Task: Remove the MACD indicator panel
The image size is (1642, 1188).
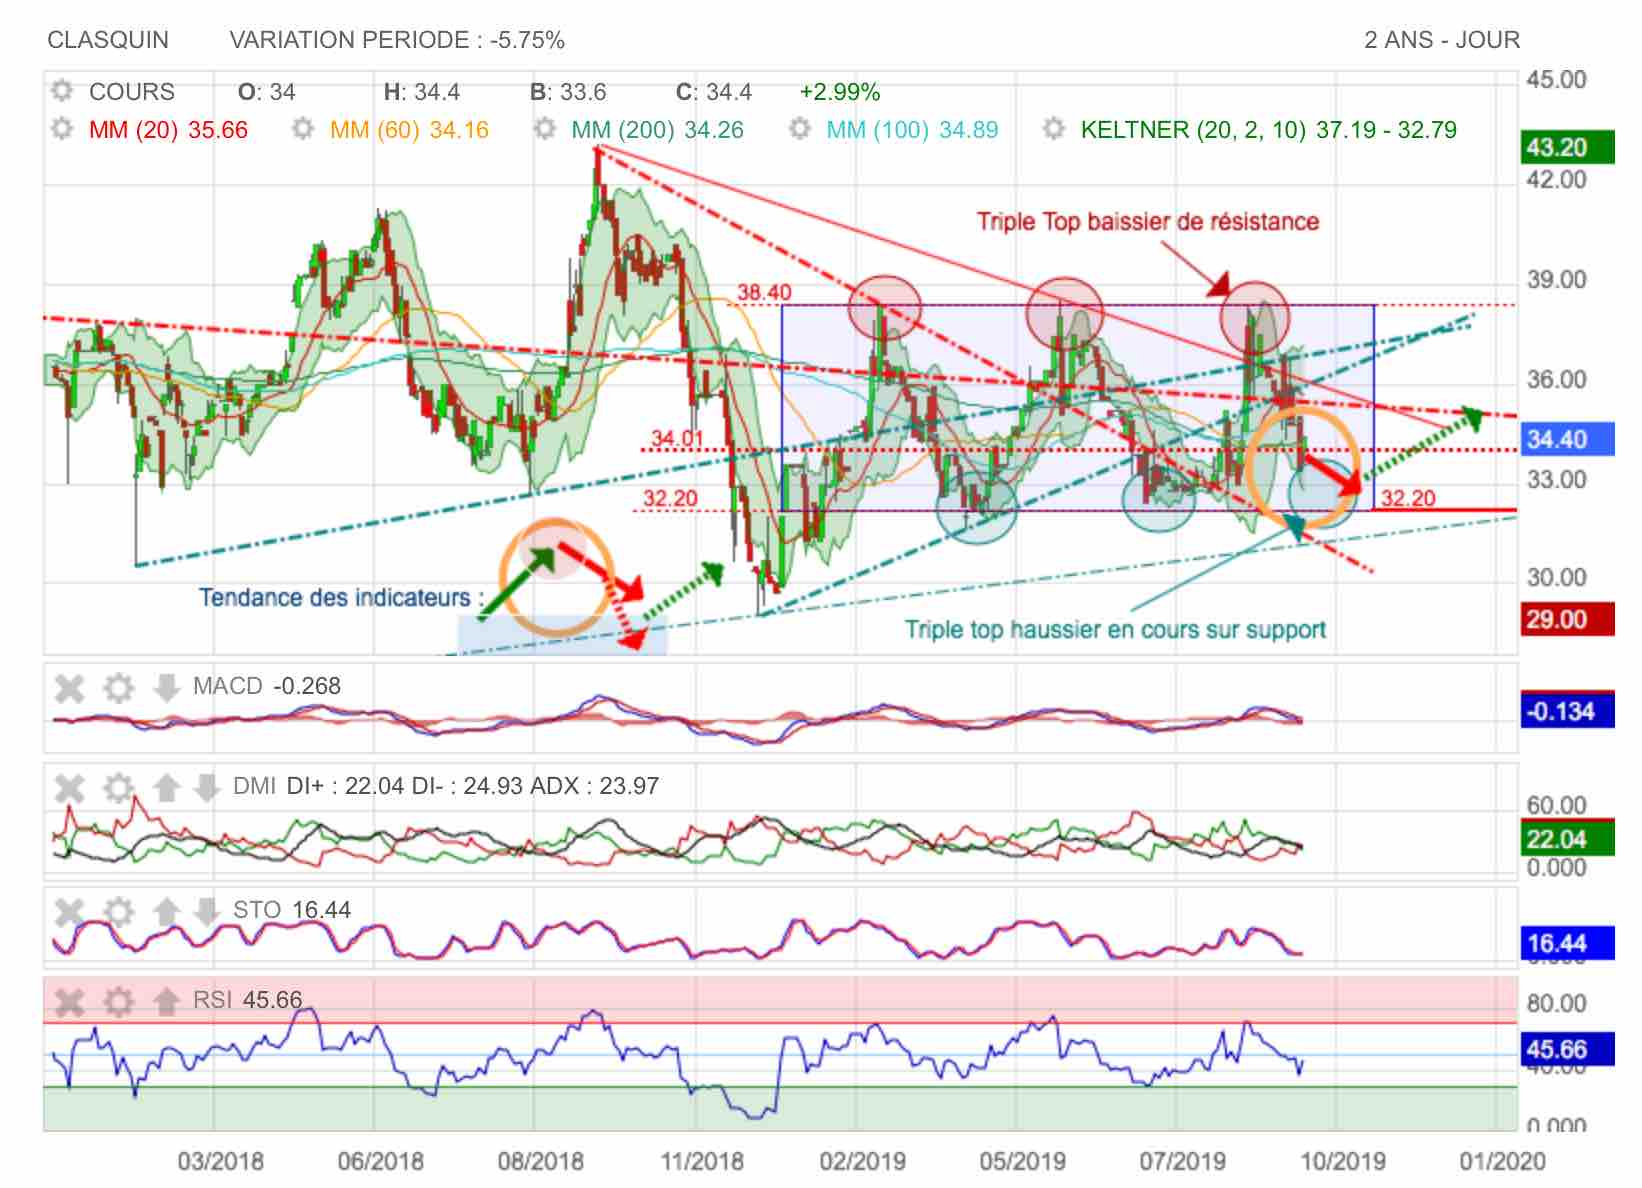Action: click(69, 688)
